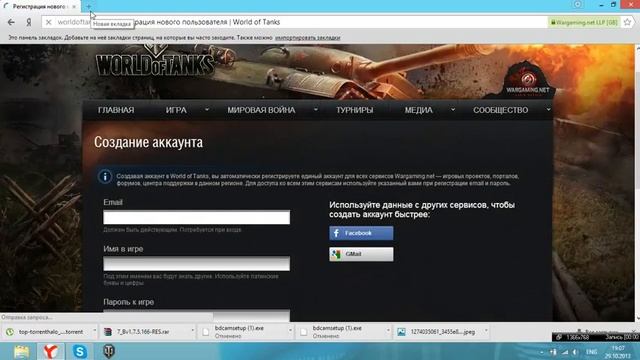Click the browser back arrow

[11, 22]
